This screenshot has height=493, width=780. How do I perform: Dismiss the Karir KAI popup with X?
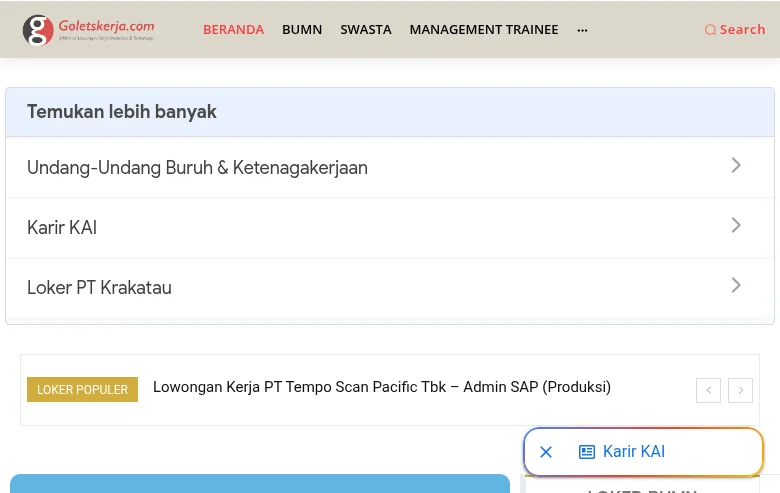[546, 452]
